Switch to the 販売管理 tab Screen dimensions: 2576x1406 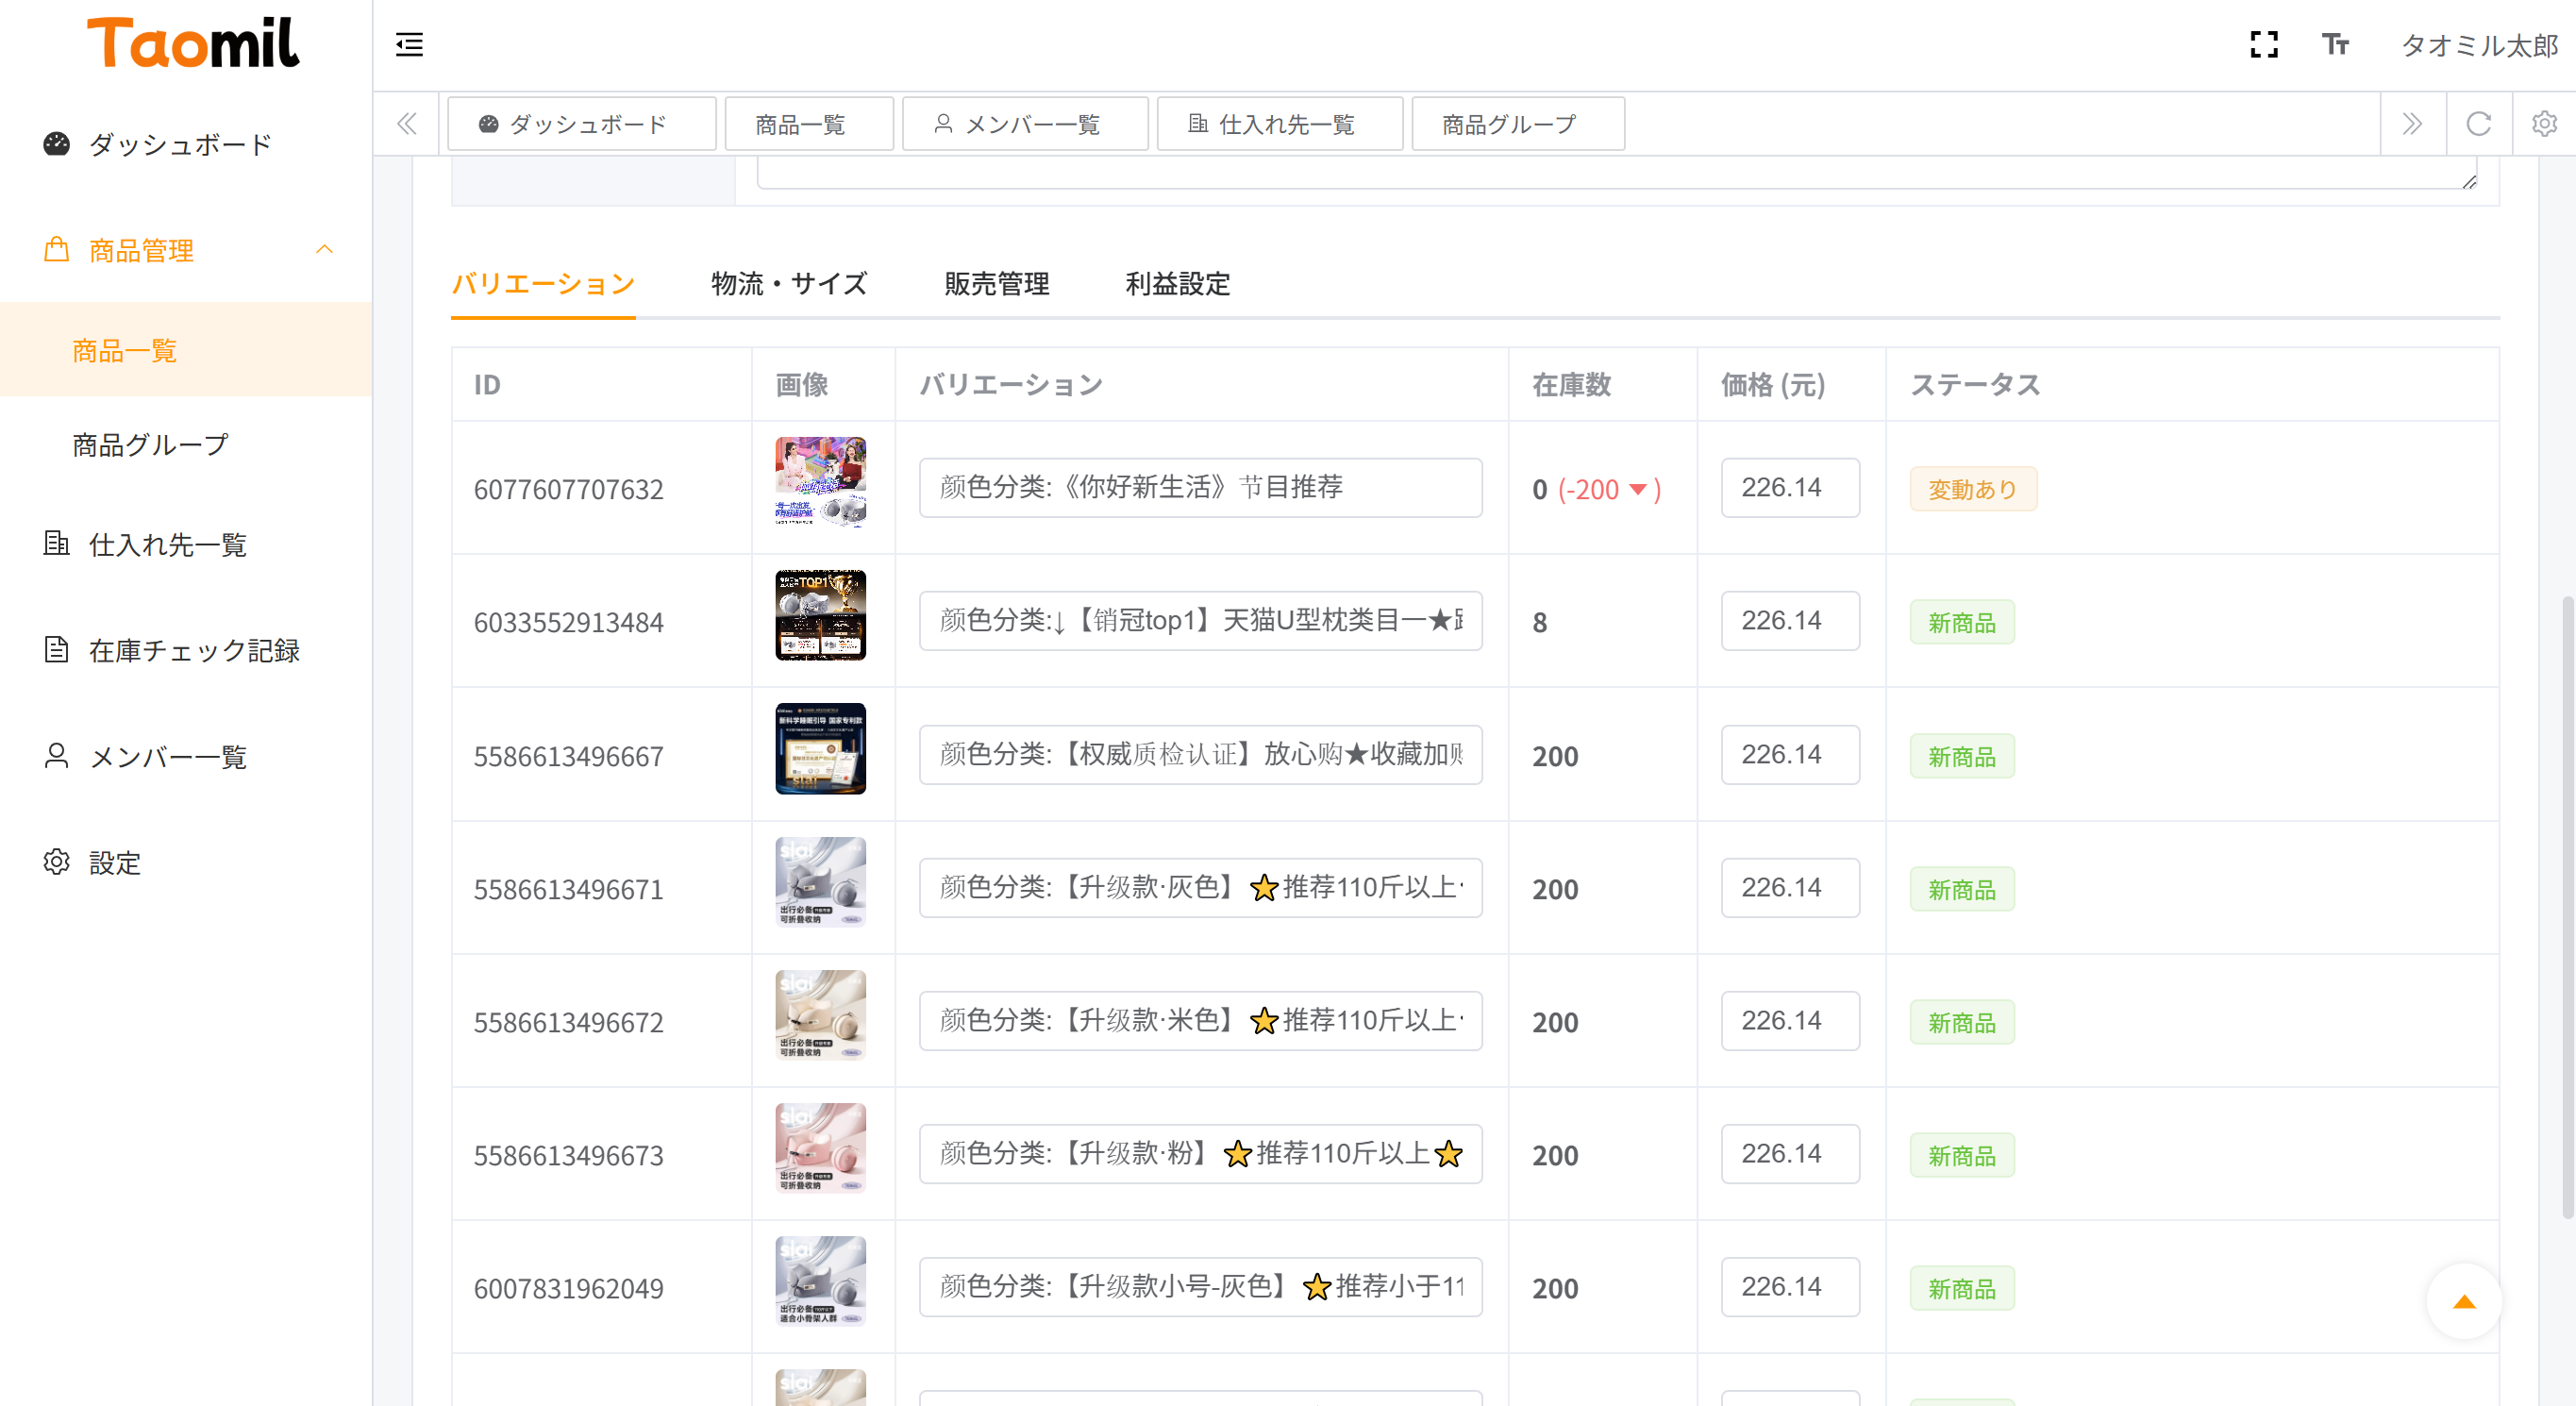[997, 284]
